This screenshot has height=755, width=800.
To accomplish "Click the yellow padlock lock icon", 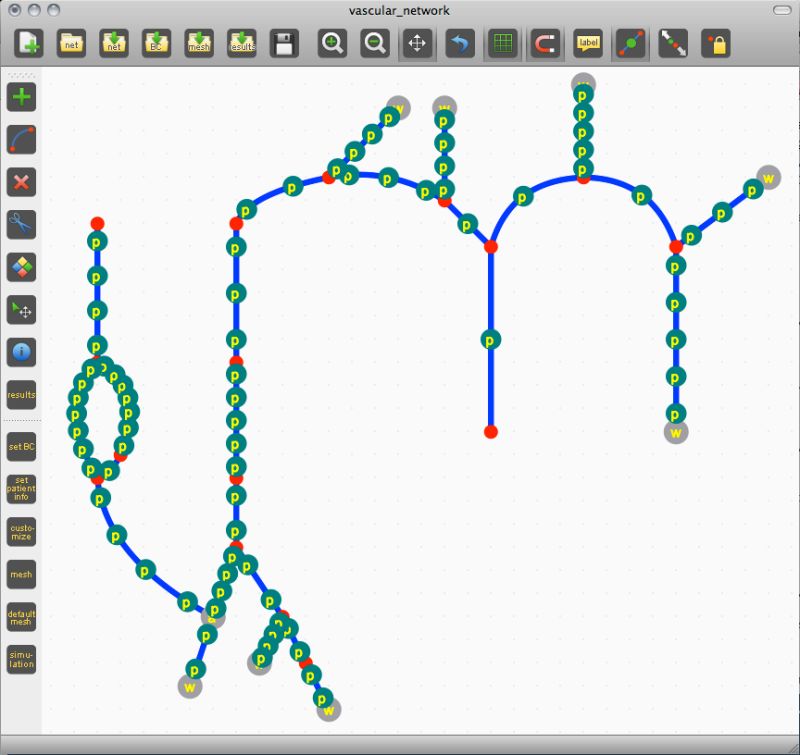I will (716, 43).
